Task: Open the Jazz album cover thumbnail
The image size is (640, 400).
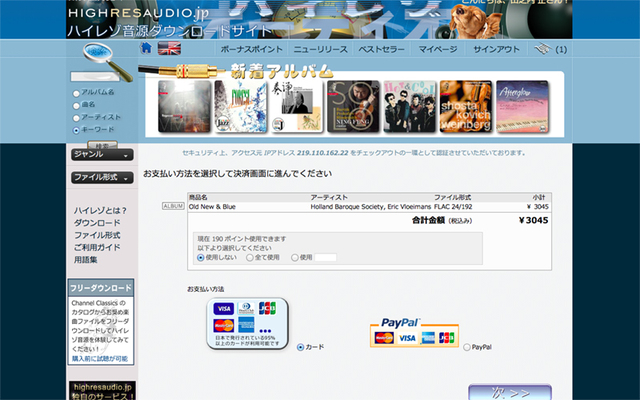Action: [241, 107]
